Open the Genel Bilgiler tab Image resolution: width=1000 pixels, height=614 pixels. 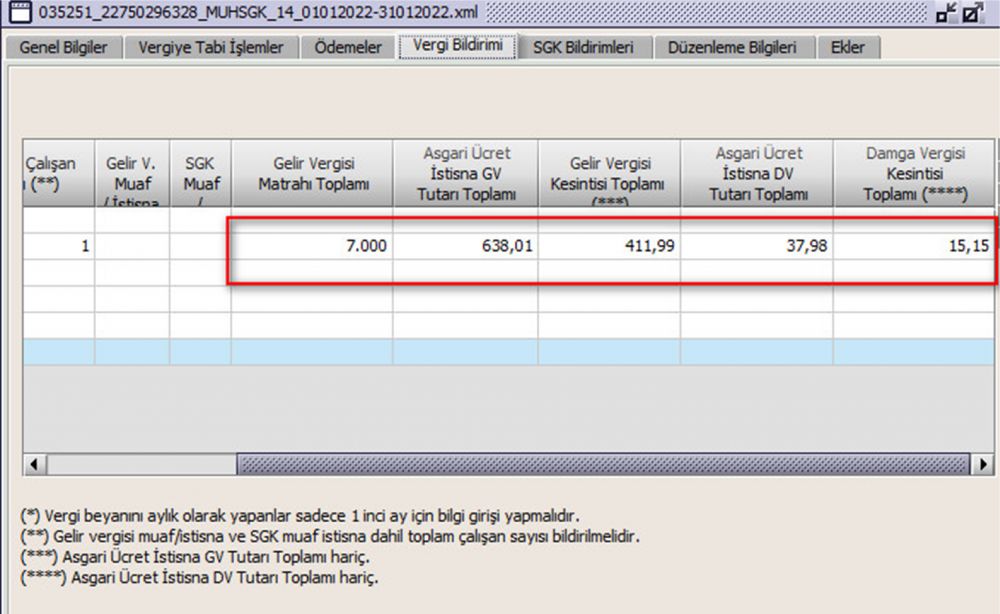click(63, 47)
